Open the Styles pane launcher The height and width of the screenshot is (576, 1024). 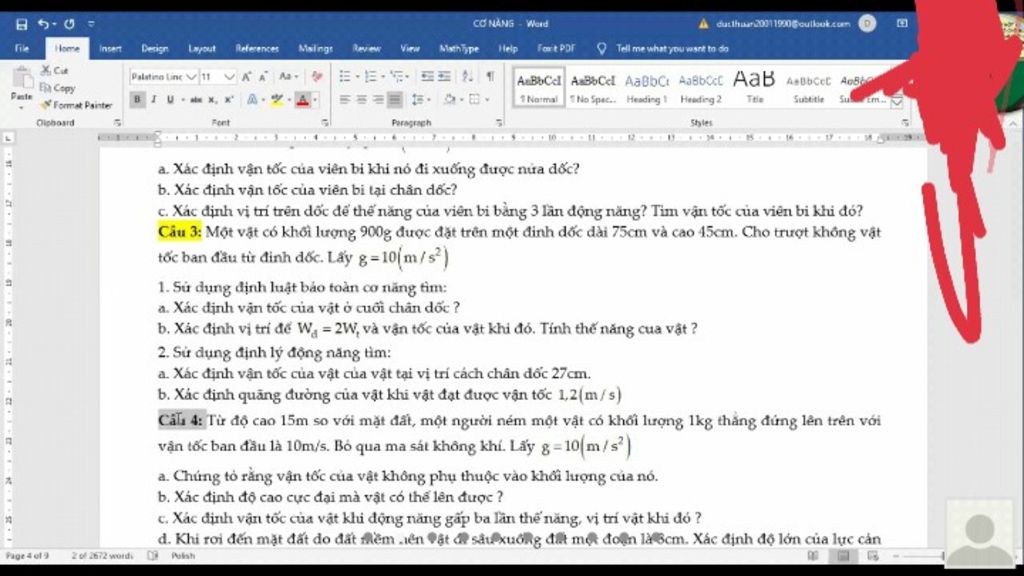point(905,123)
